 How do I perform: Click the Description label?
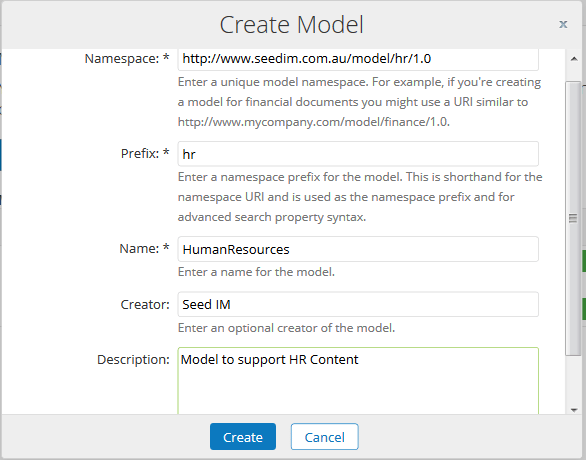[x=133, y=359]
